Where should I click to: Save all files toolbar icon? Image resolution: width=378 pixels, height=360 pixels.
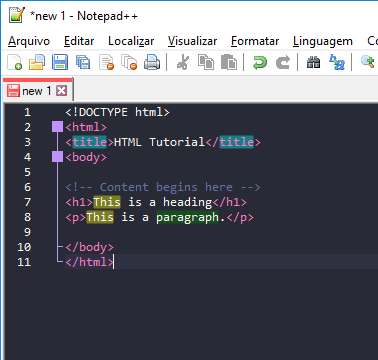coord(83,62)
